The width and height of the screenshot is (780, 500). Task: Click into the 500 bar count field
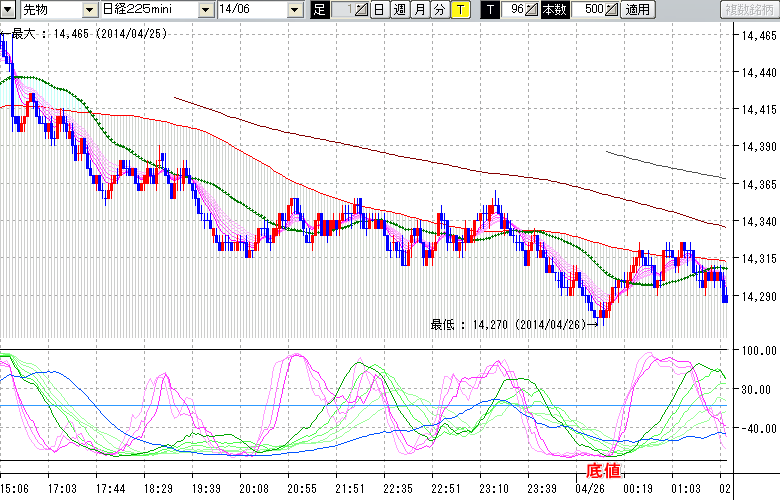588,10
